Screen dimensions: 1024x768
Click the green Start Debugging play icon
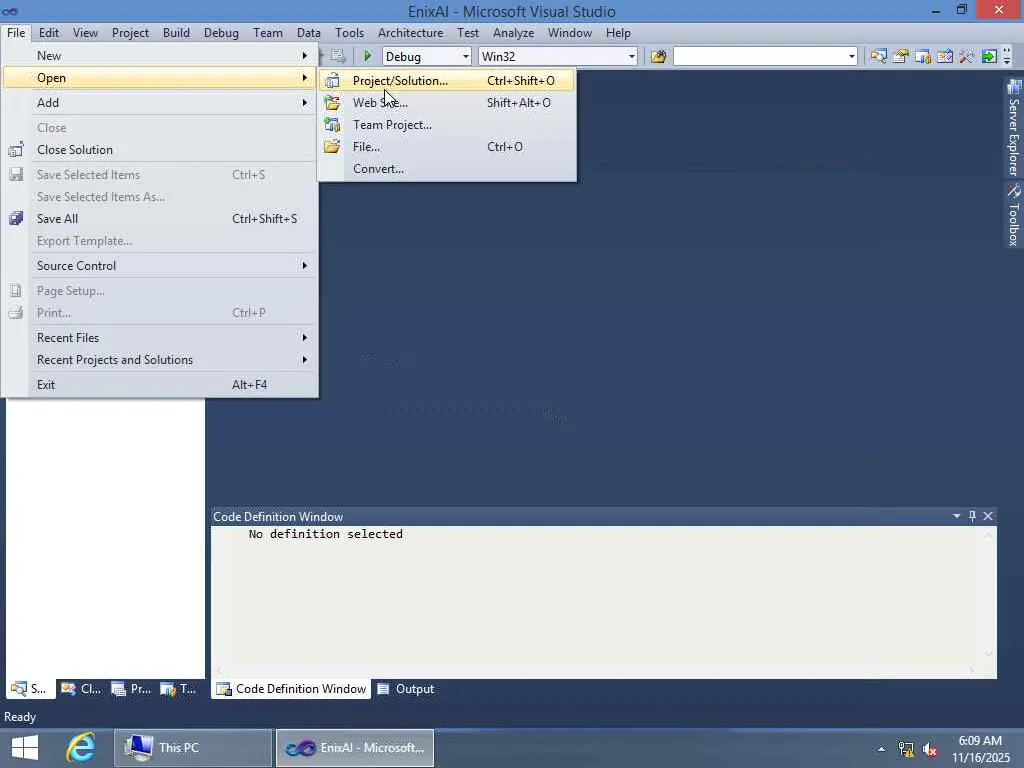point(368,56)
